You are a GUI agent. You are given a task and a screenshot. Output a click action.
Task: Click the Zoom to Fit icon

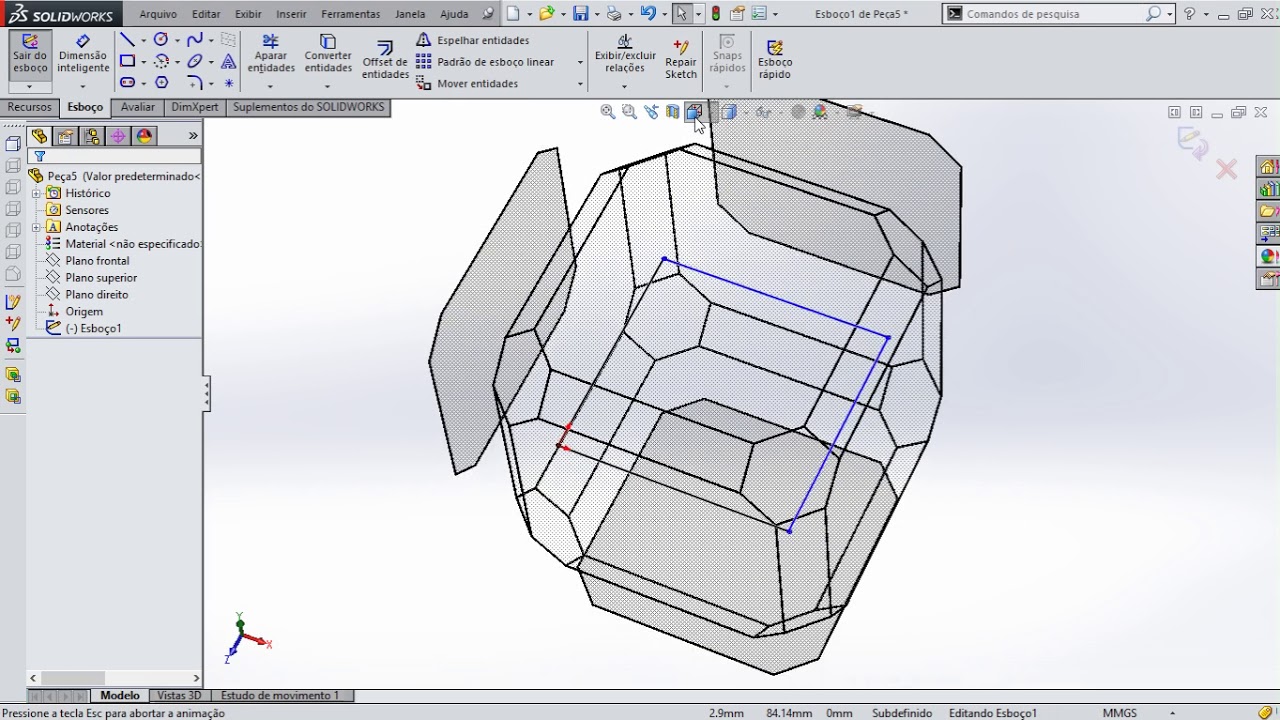[x=607, y=112]
